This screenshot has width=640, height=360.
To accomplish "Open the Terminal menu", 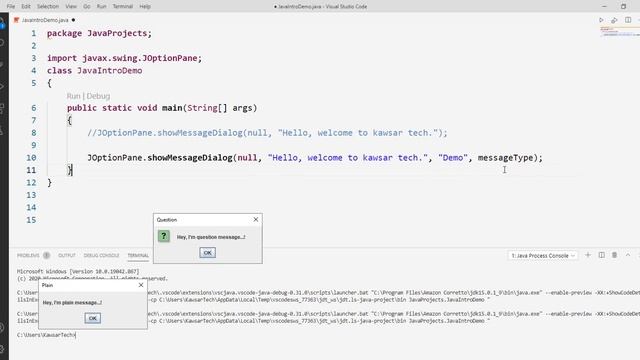I will (x=122, y=7).
